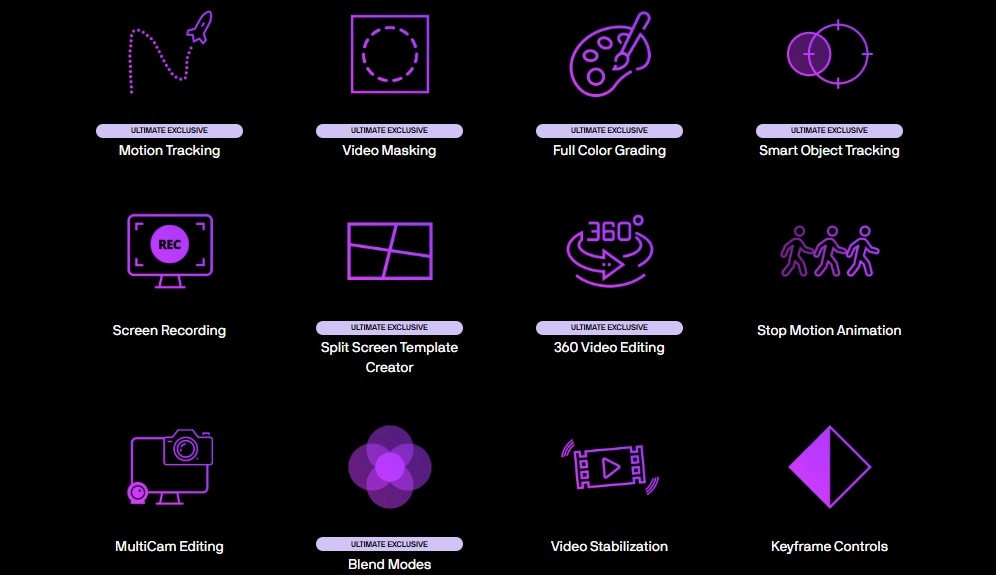
Task: Click the Stop Motion walking figures icon
Action: (830, 251)
